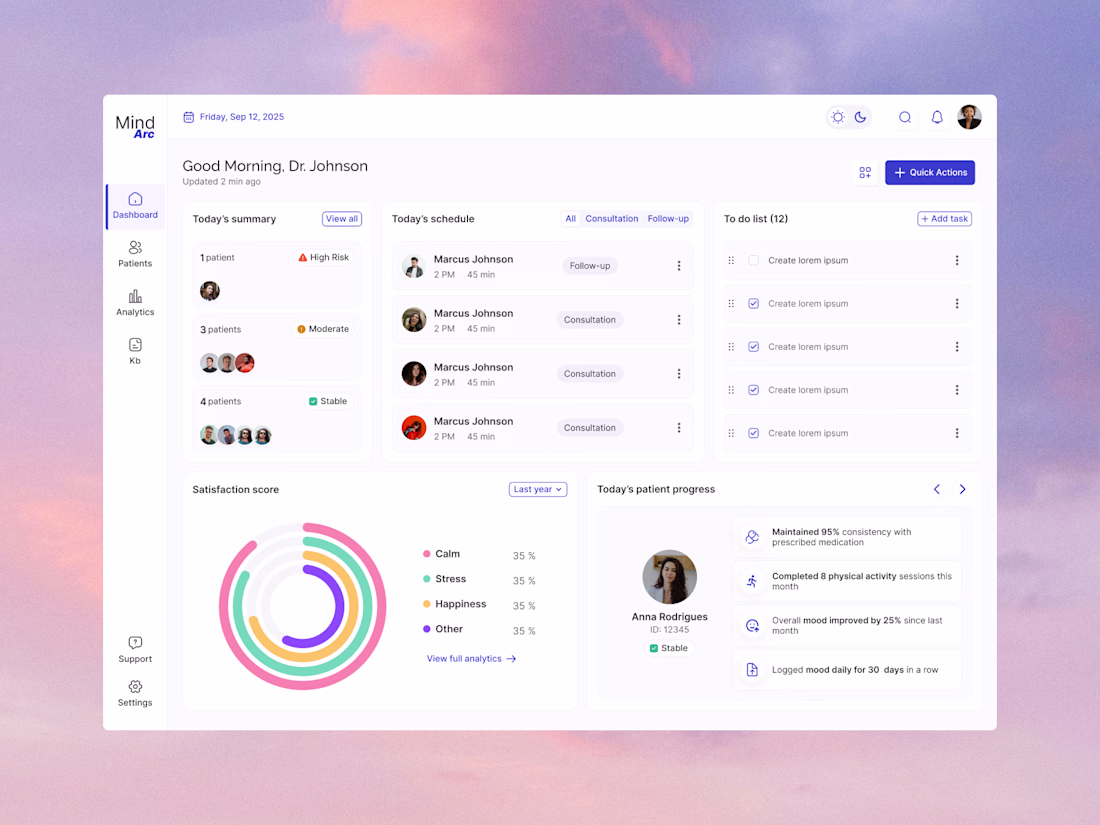1100x825 pixels.
Task: Click the text "ID: 12345"
Action: (669, 630)
